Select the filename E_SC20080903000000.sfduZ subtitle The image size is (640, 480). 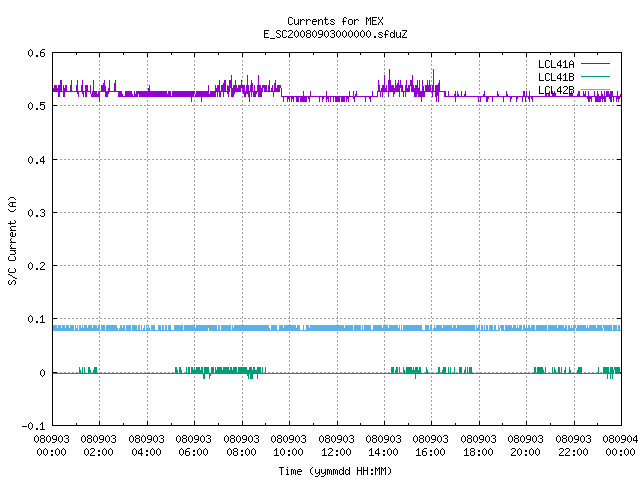pos(335,34)
